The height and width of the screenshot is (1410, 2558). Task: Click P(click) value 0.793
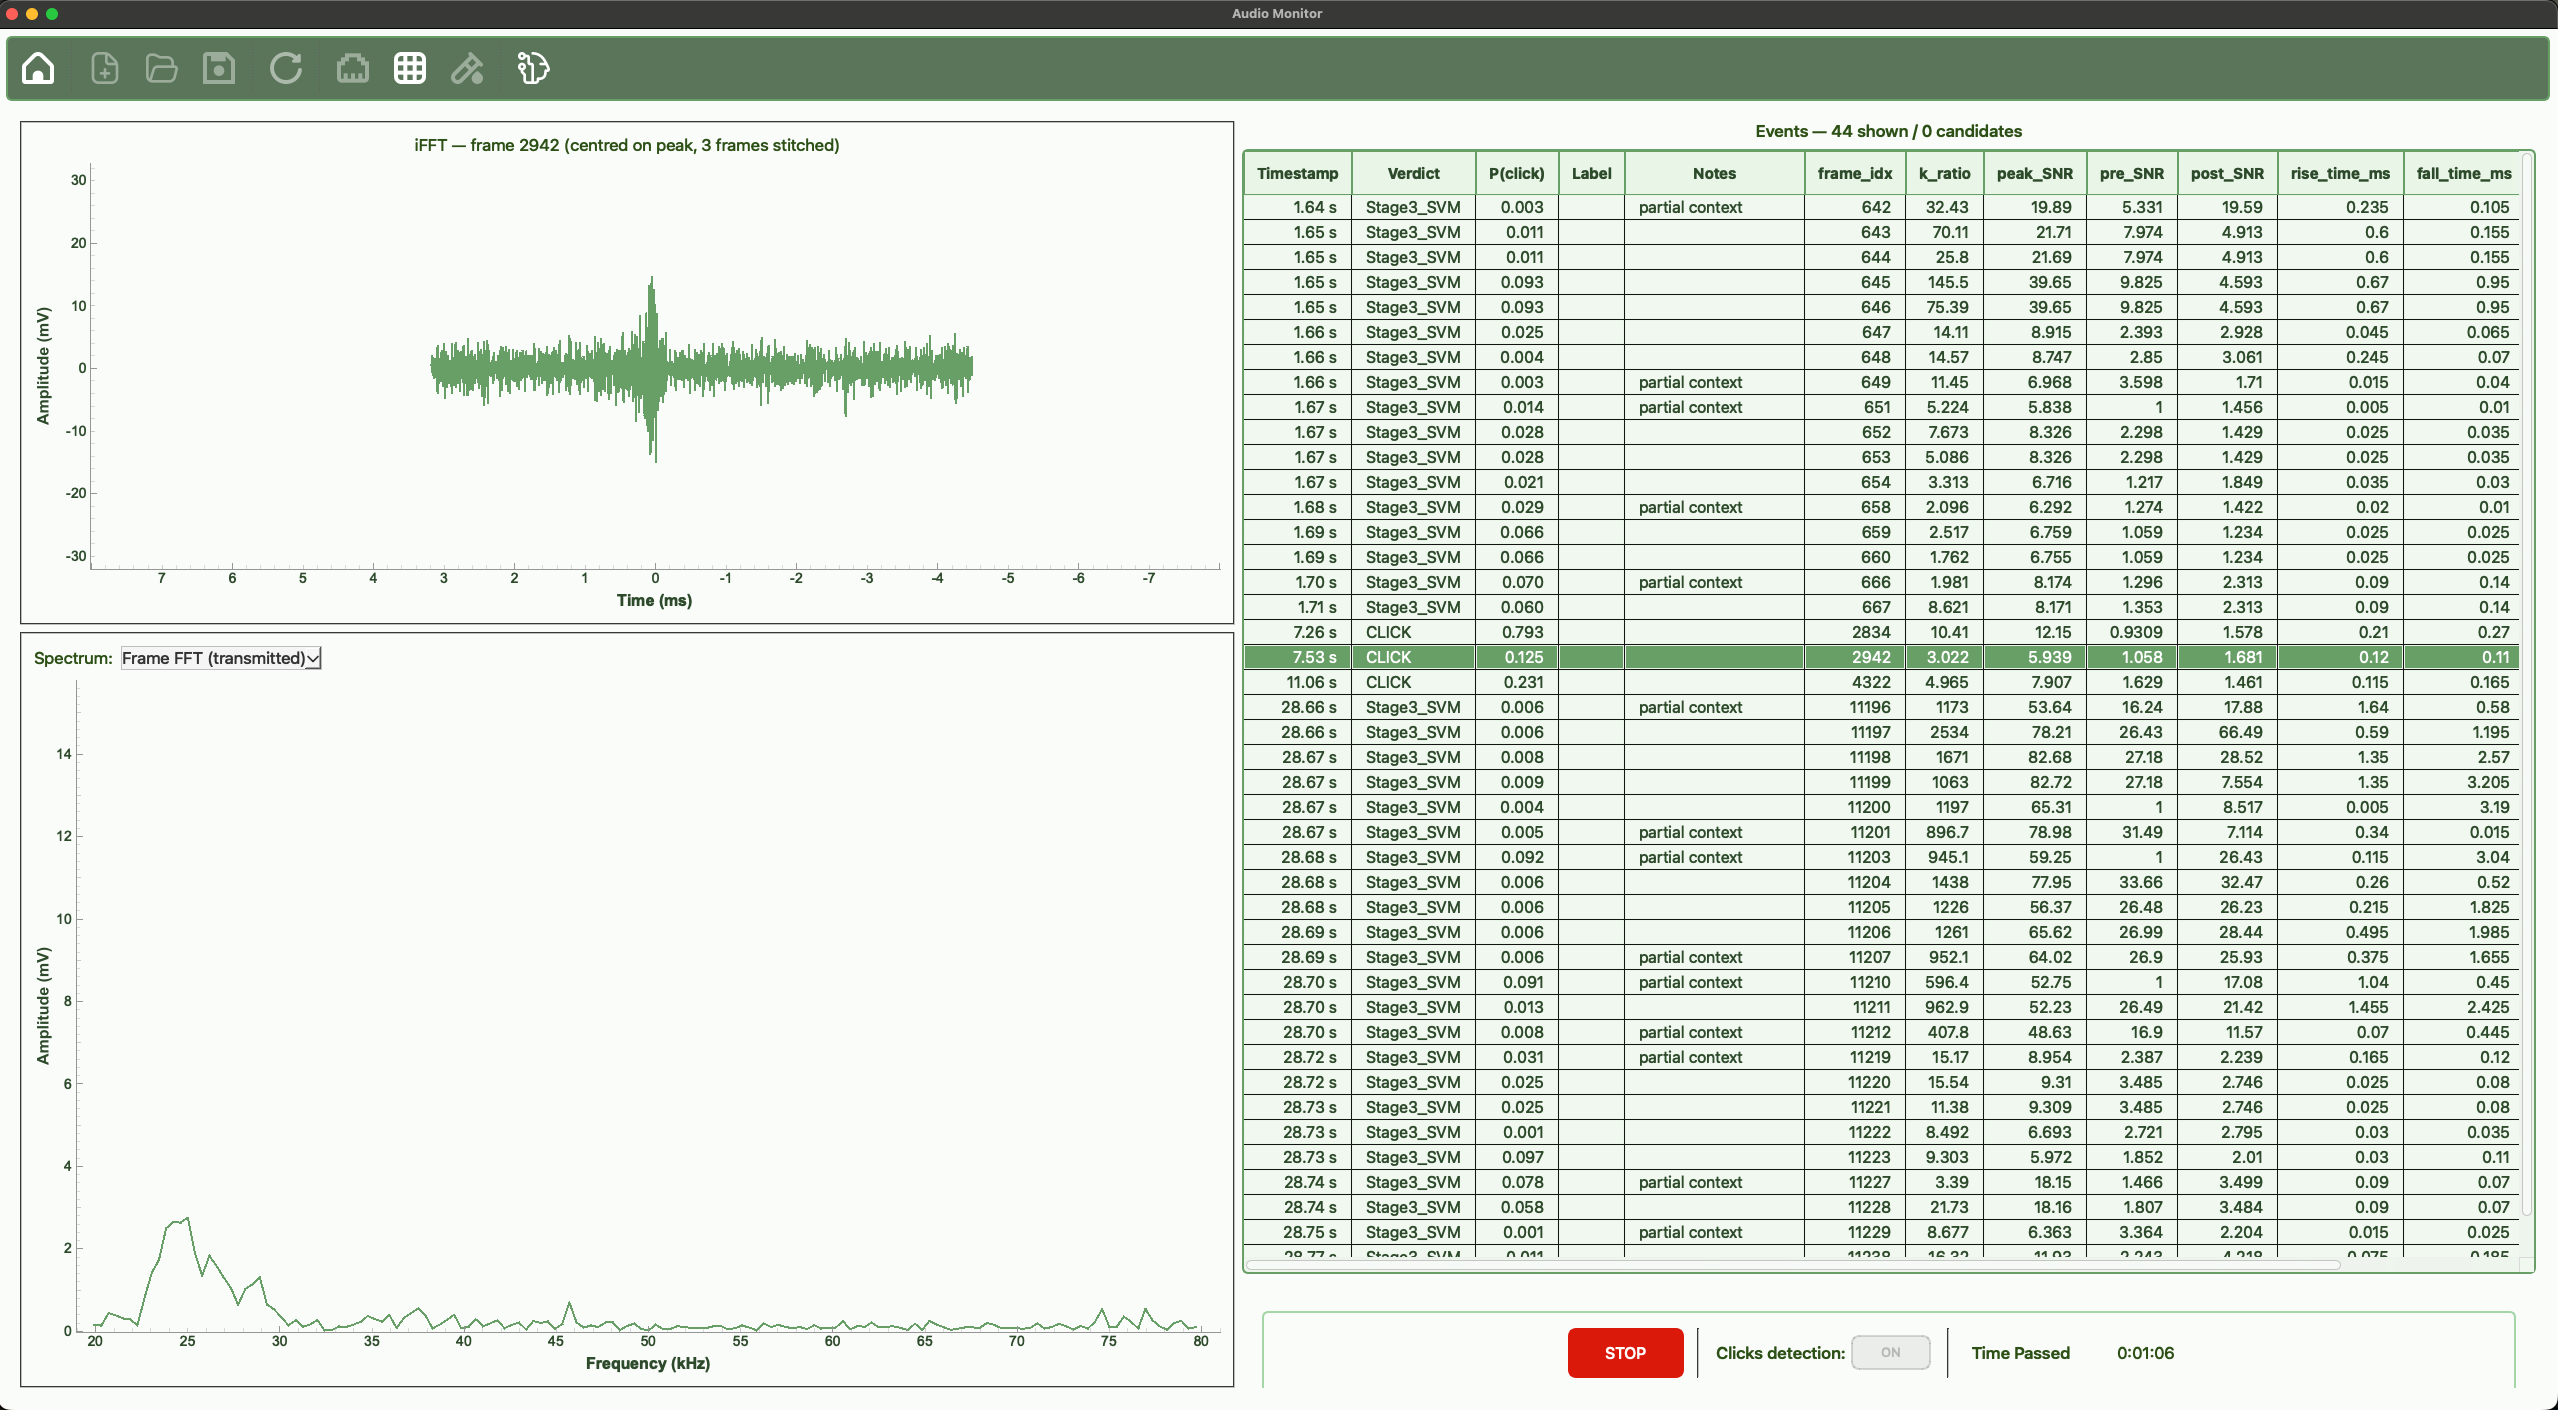1517,632
